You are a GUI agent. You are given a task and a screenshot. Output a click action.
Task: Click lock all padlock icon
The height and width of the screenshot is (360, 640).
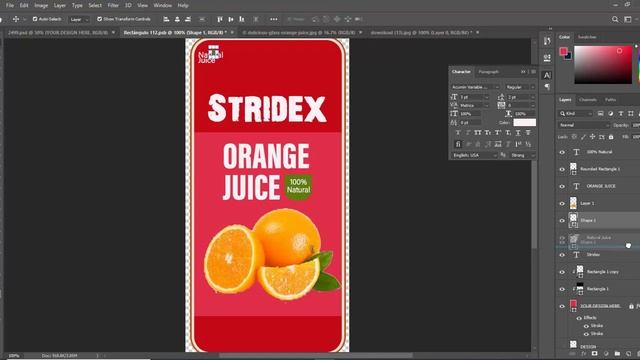[611, 137]
